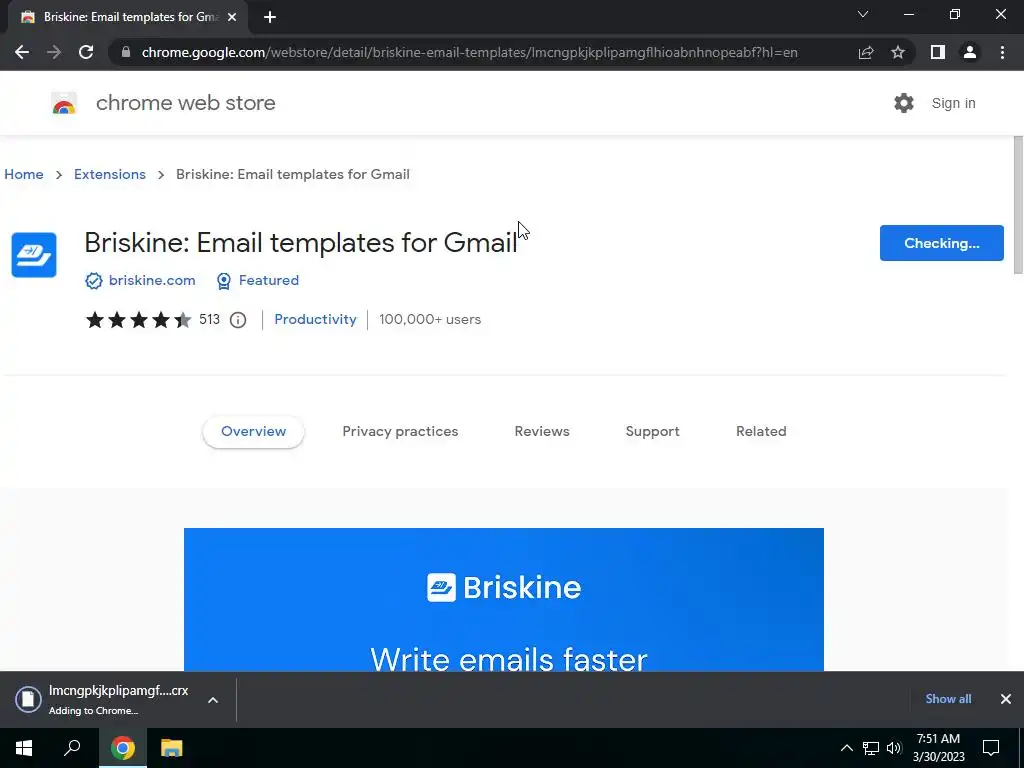
Task: Close the downloads bar
Action: pos(1006,699)
